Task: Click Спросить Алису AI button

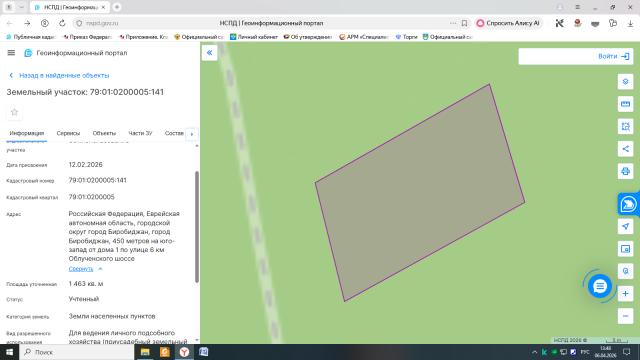Action: coord(509,23)
